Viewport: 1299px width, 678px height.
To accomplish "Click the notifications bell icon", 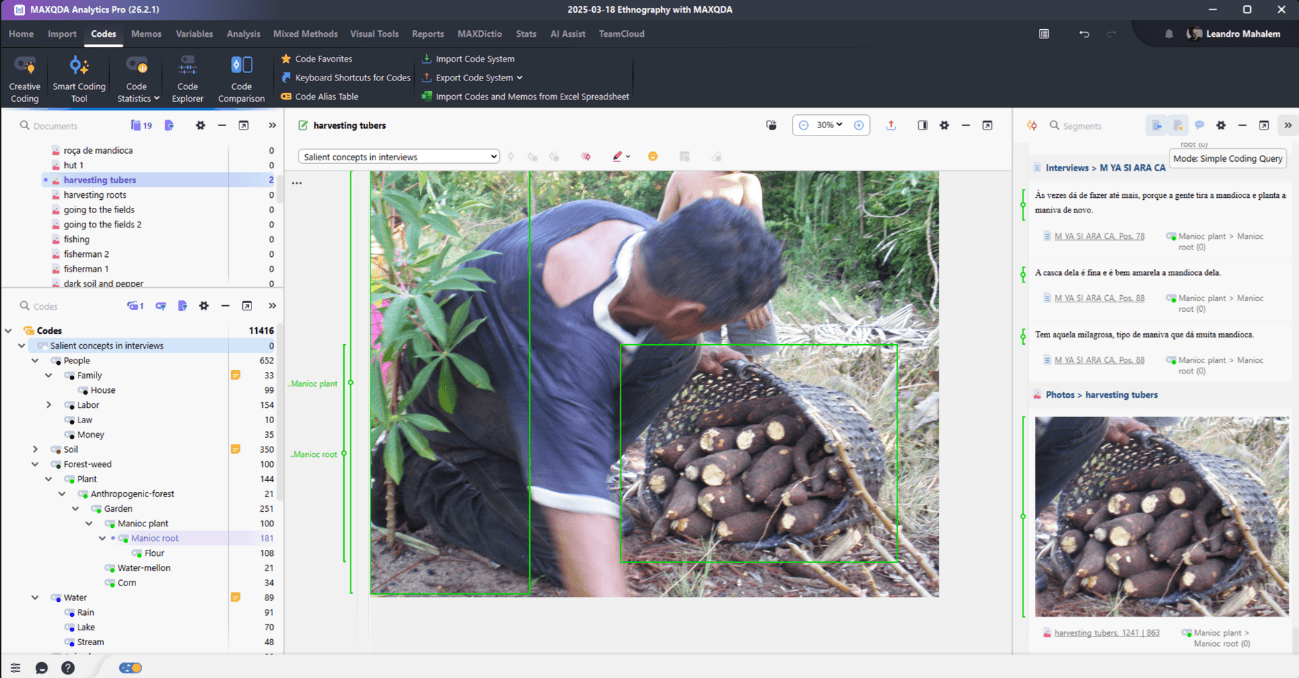I will [x=1169, y=34].
